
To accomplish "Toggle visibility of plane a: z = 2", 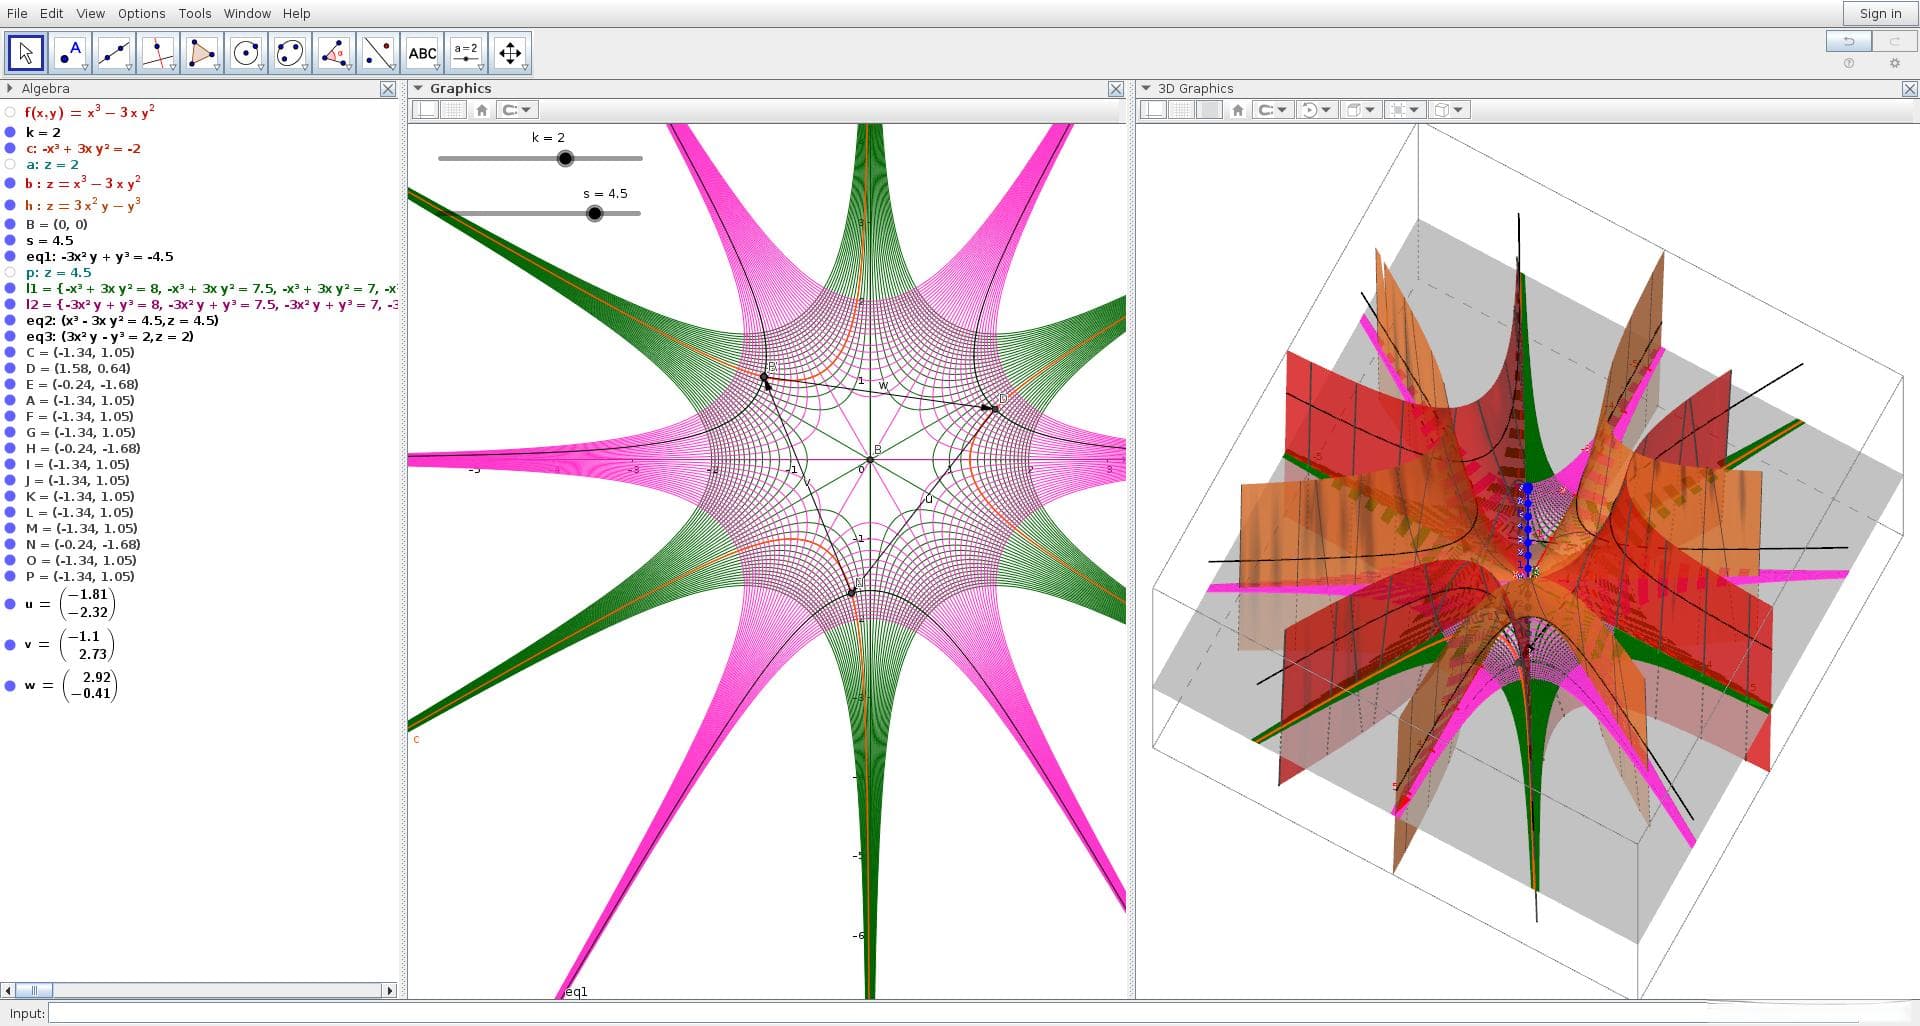I will (x=10, y=164).
